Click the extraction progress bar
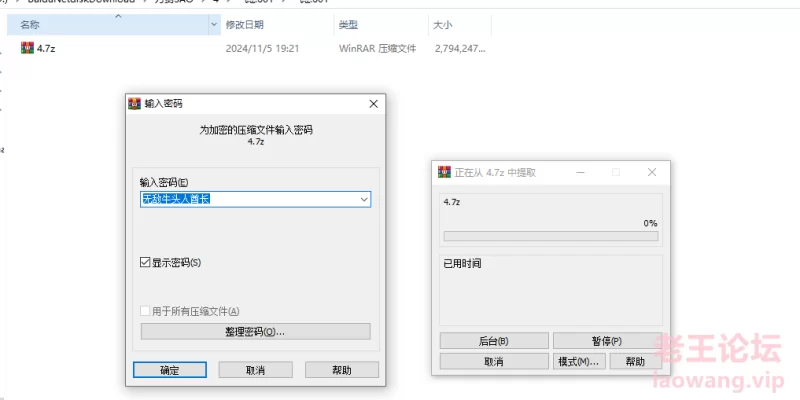The image size is (800, 400). pyautogui.click(x=551, y=236)
